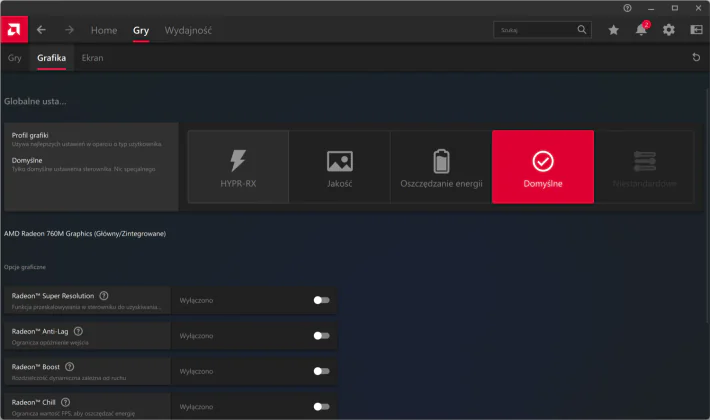Click the vertical scrollbar

(x=707, y=205)
